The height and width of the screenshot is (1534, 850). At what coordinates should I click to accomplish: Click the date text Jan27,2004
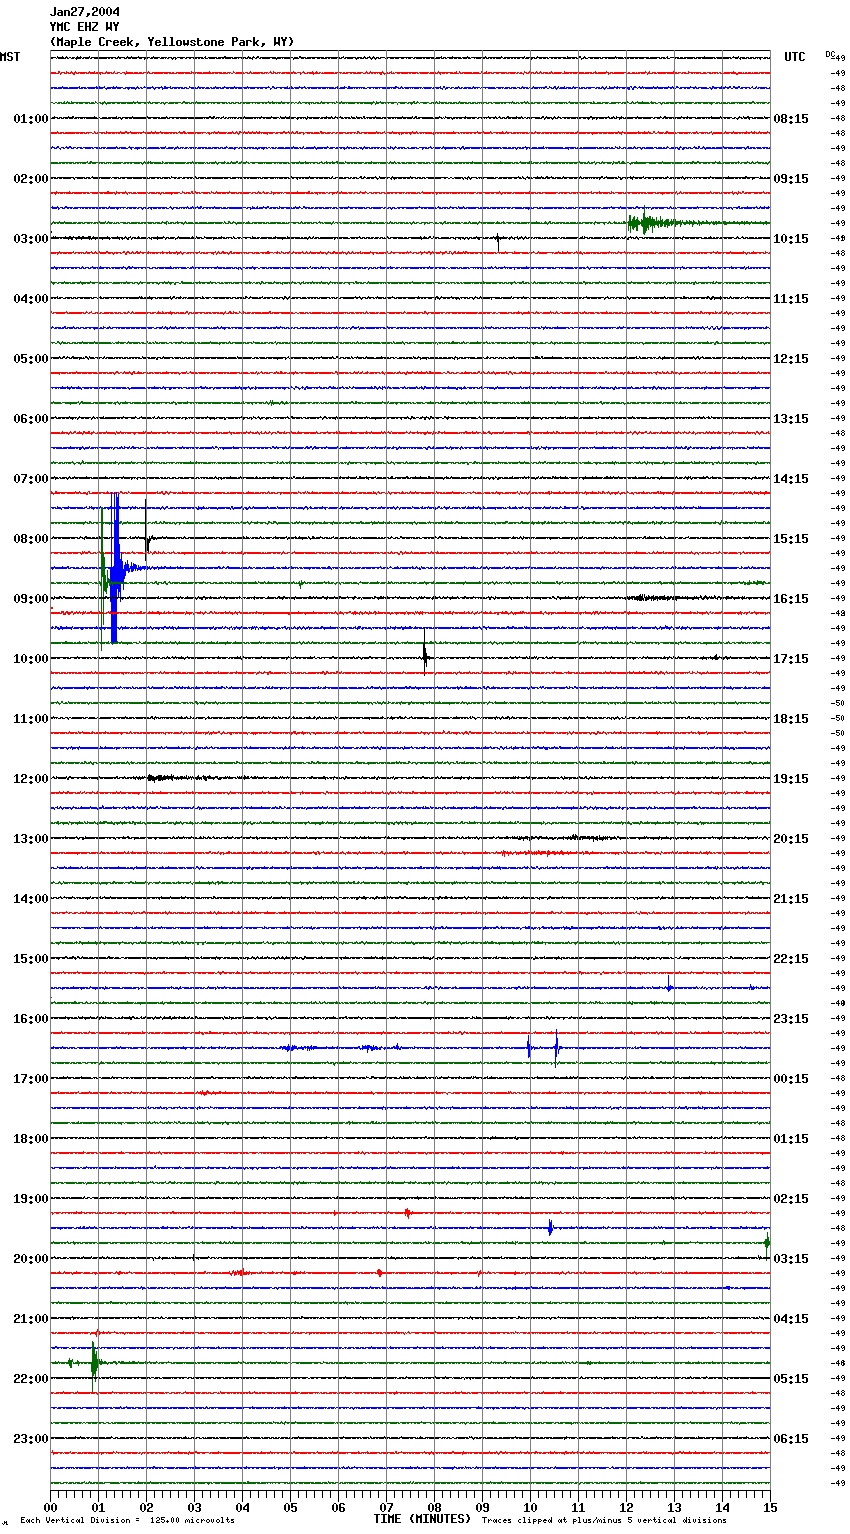(85, 12)
